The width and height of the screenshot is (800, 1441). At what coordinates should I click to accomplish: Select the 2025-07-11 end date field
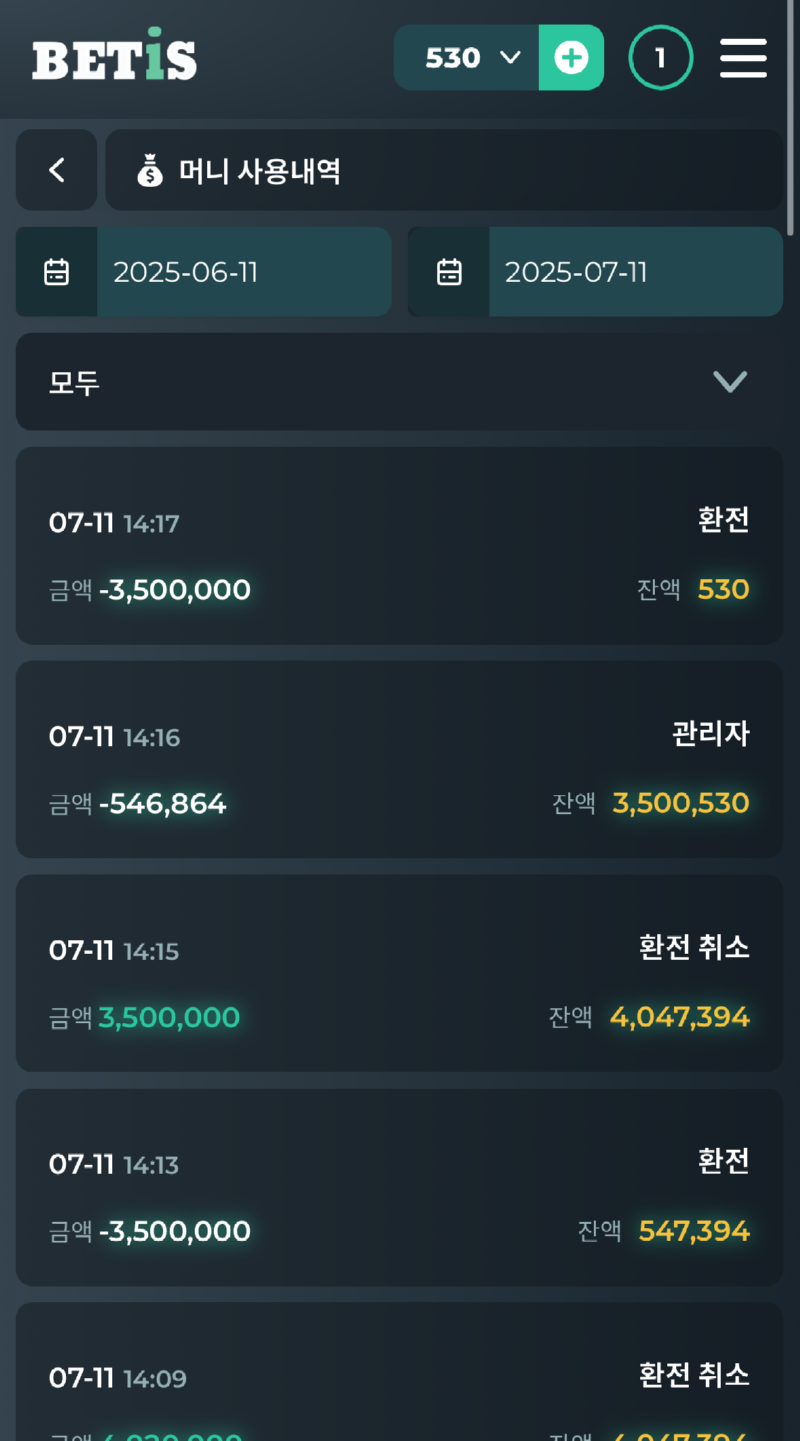635,272
